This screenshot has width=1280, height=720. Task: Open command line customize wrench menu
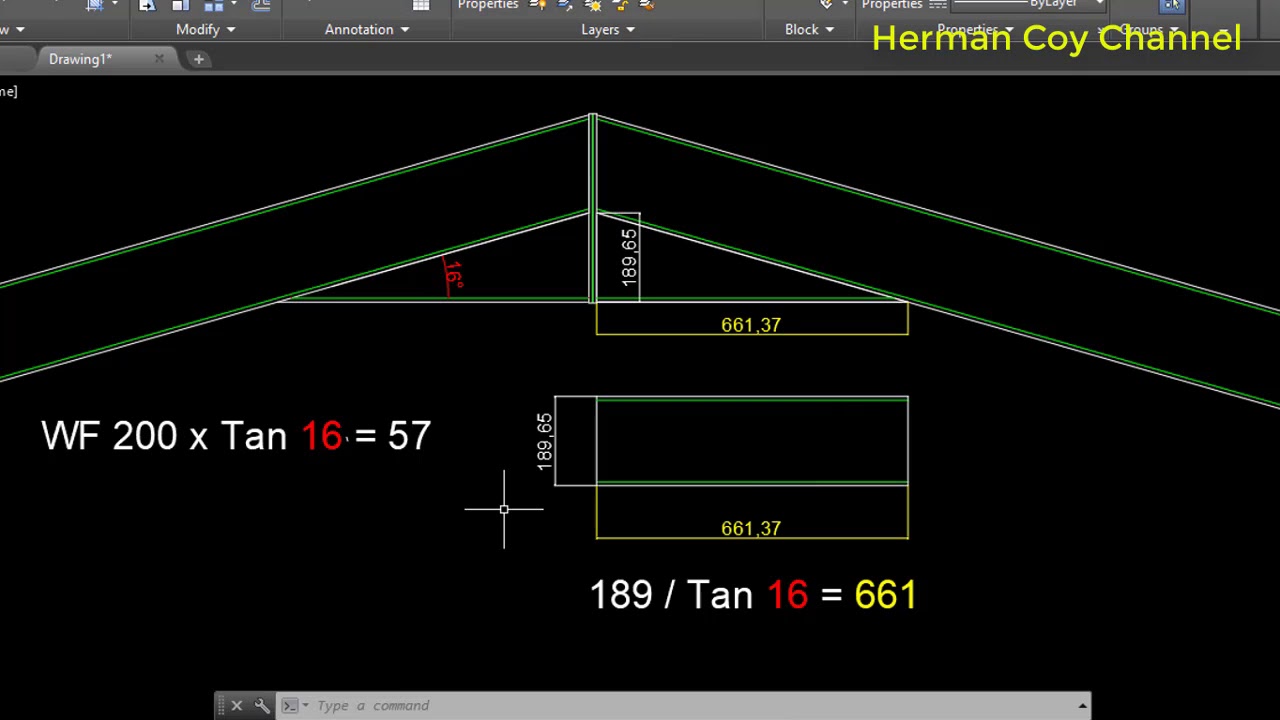point(262,706)
